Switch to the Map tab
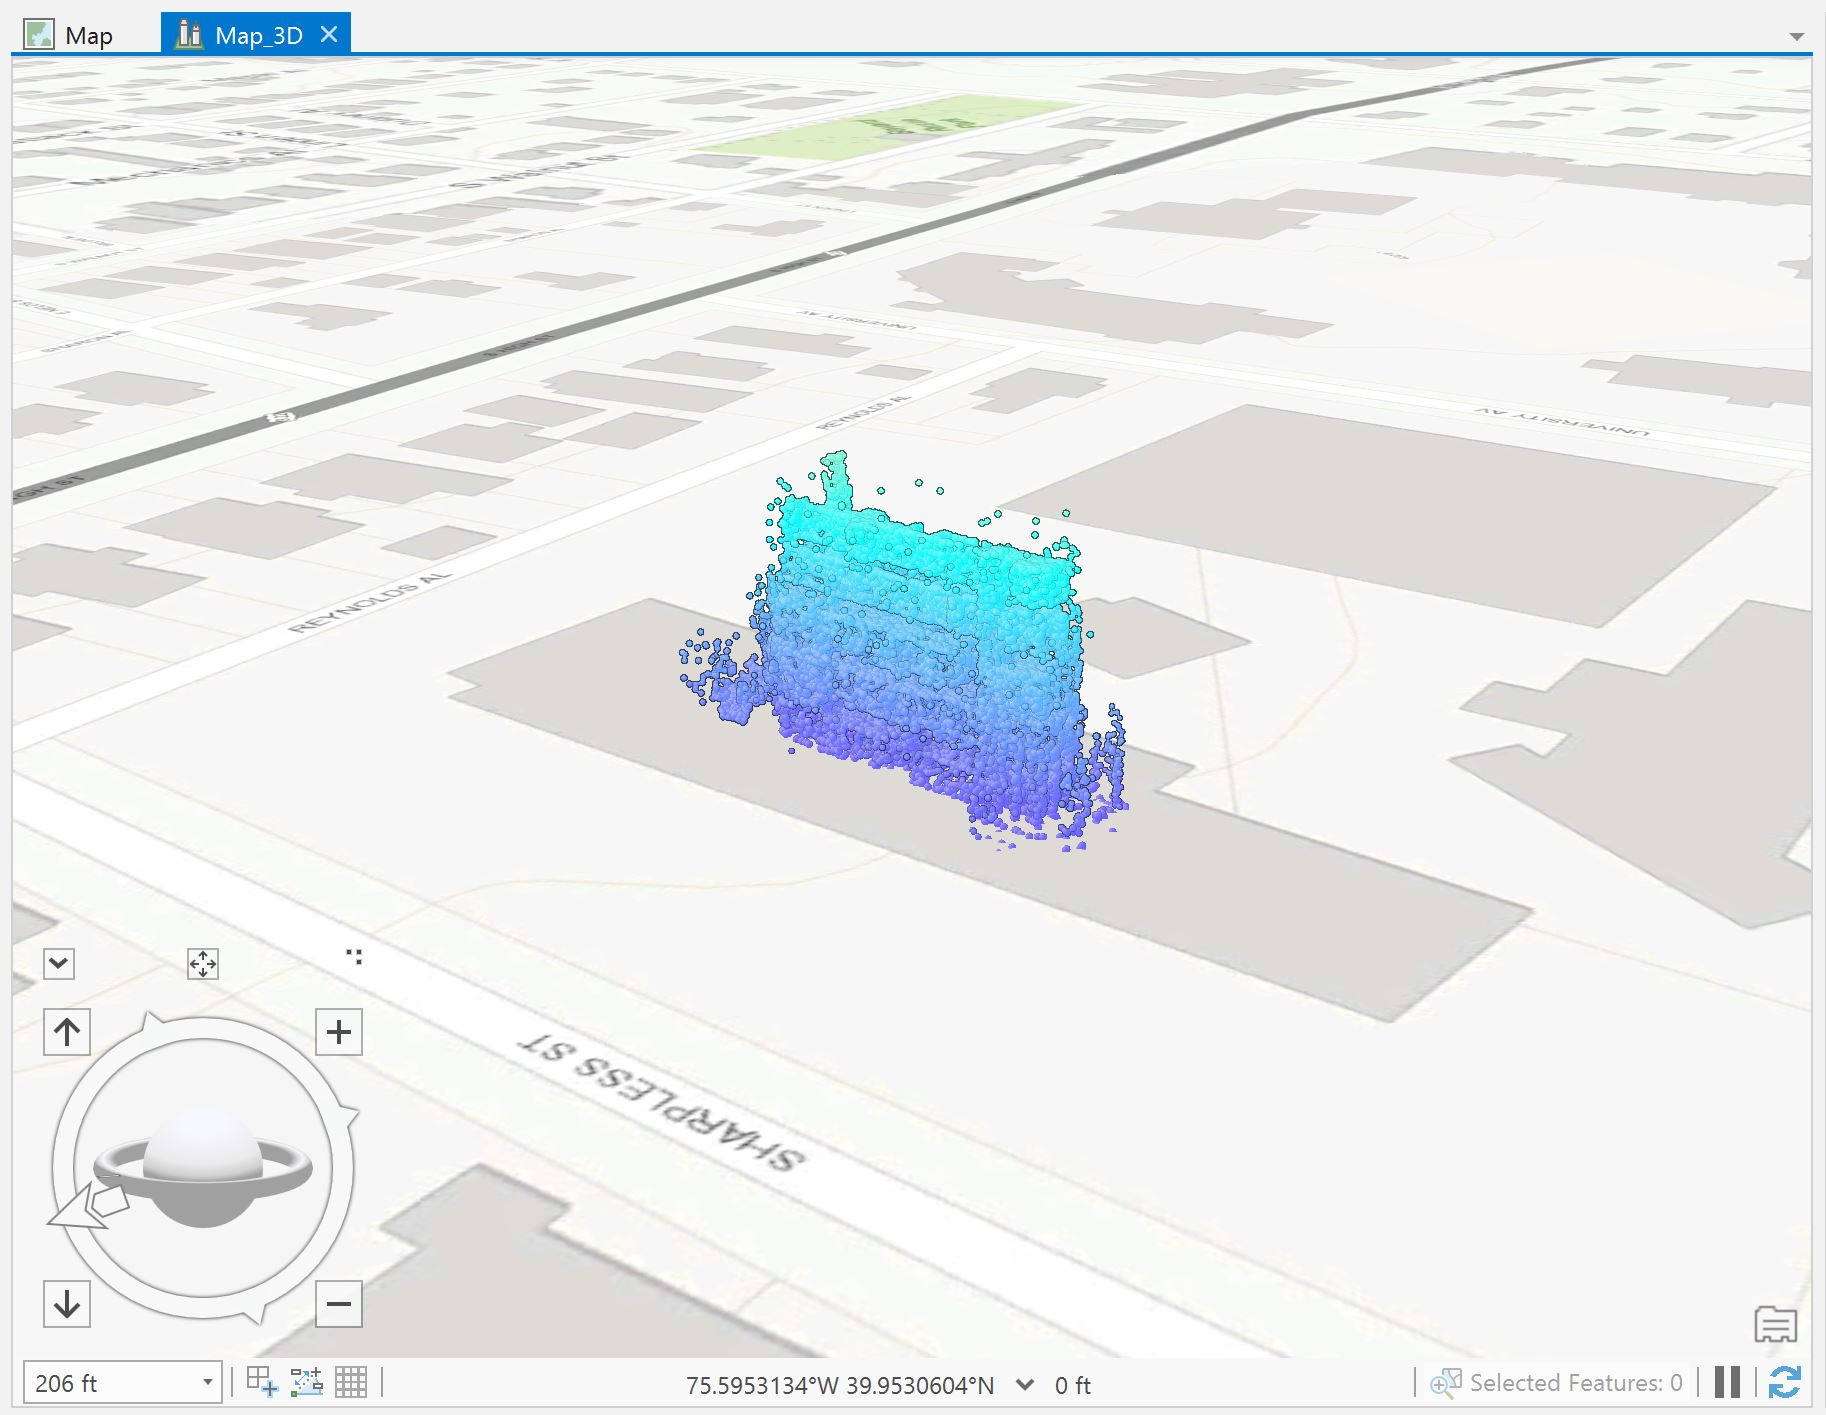Screen dimensions: 1826x1415 click(x=68, y=35)
